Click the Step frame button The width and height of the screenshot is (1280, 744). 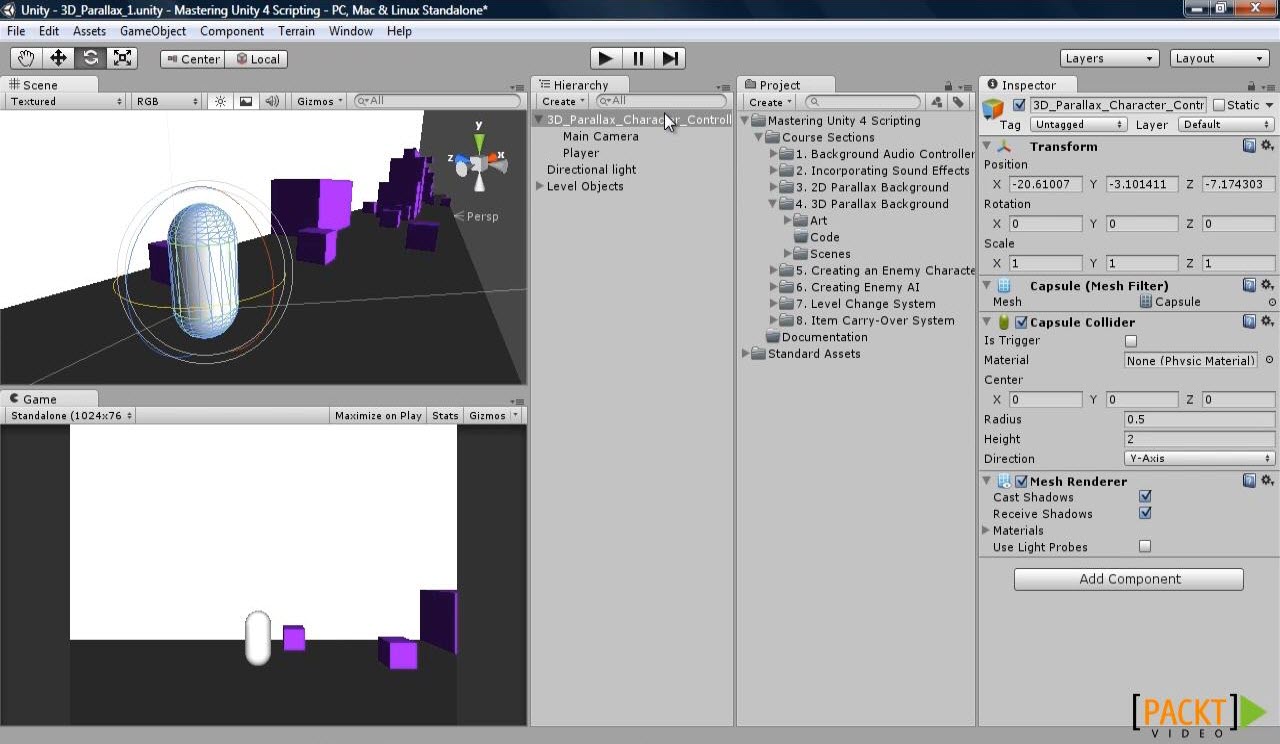(x=670, y=58)
